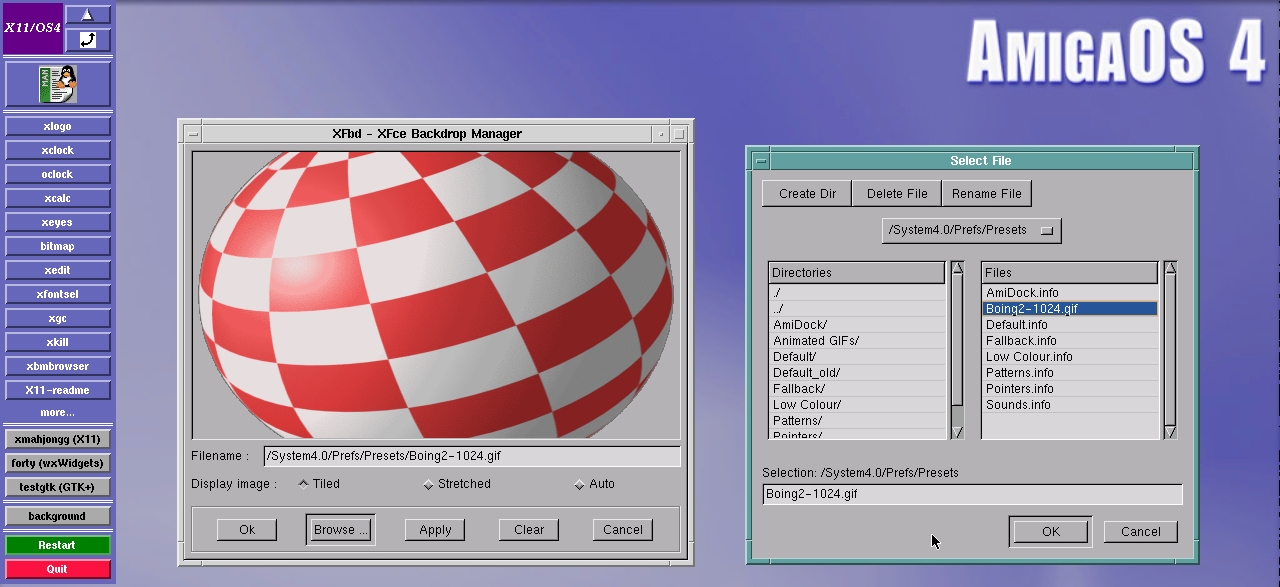Viewport: 1280px width, 587px height.
Task: Select AmiDock.info in Files list
Action: tap(1070, 293)
